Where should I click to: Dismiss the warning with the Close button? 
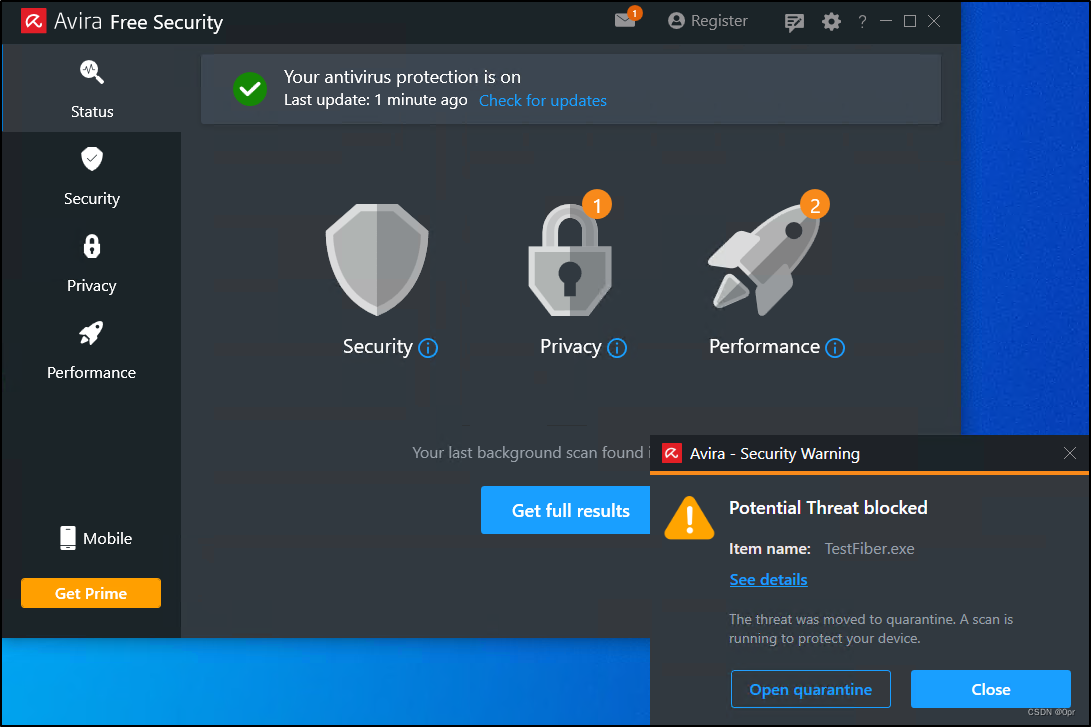[x=990, y=689]
